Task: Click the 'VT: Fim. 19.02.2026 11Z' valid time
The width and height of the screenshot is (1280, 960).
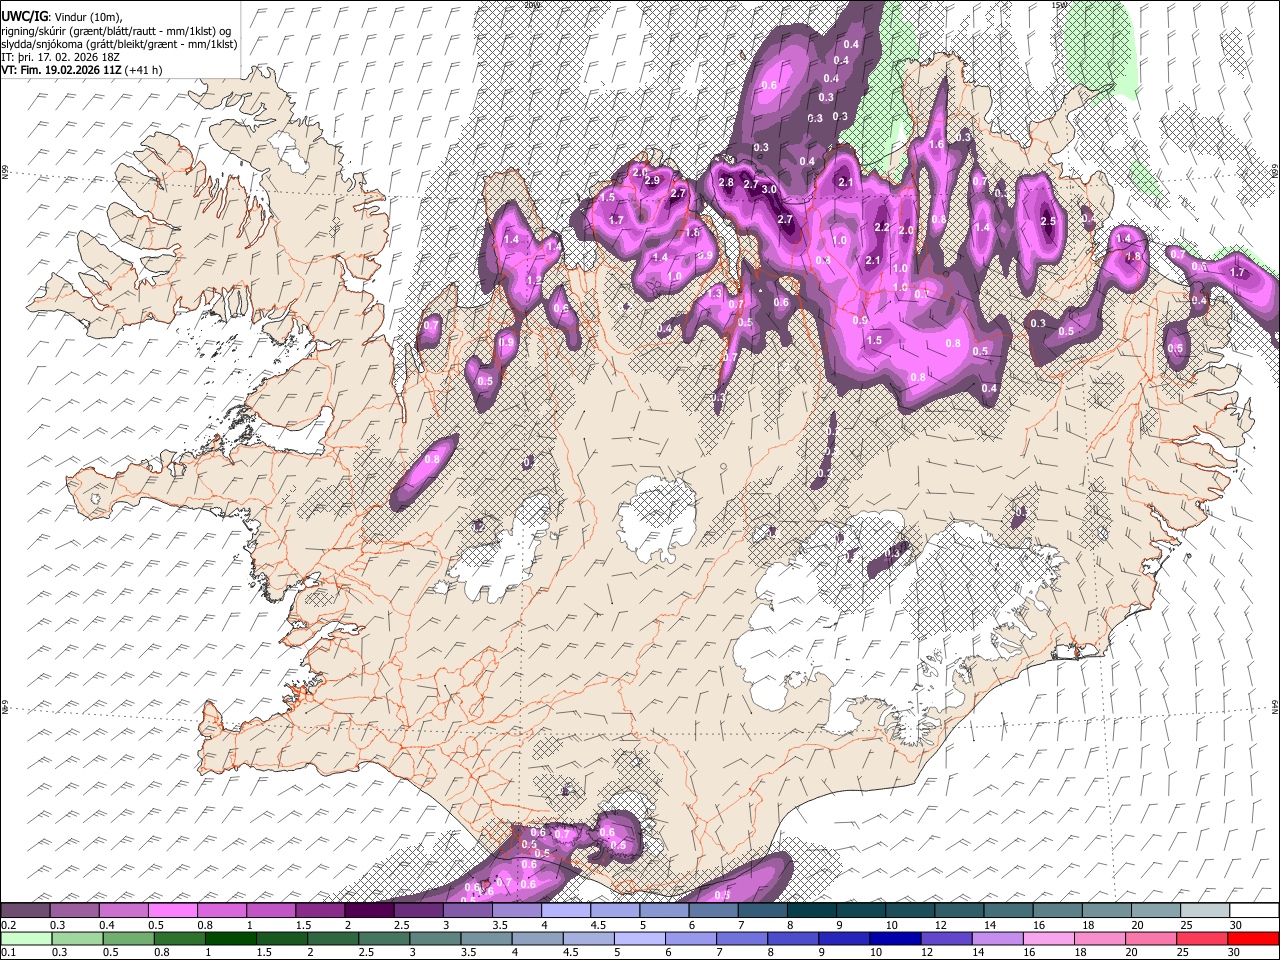Action: [62, 70]
